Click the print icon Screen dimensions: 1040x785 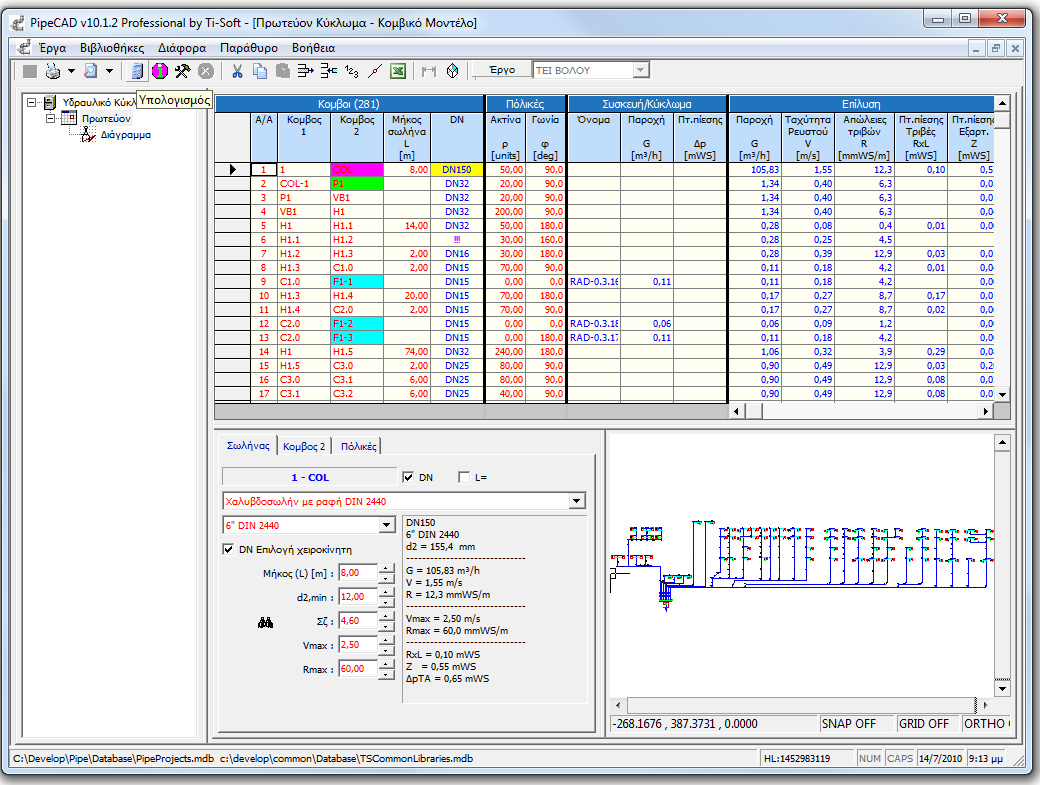pyautogui.click(x=50, y=70)
